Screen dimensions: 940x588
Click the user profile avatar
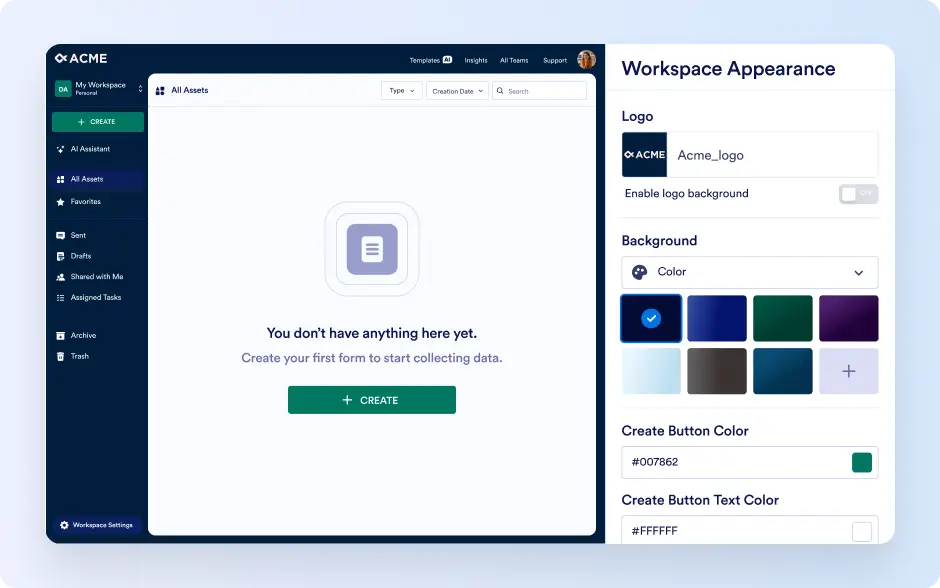(586, 59)
